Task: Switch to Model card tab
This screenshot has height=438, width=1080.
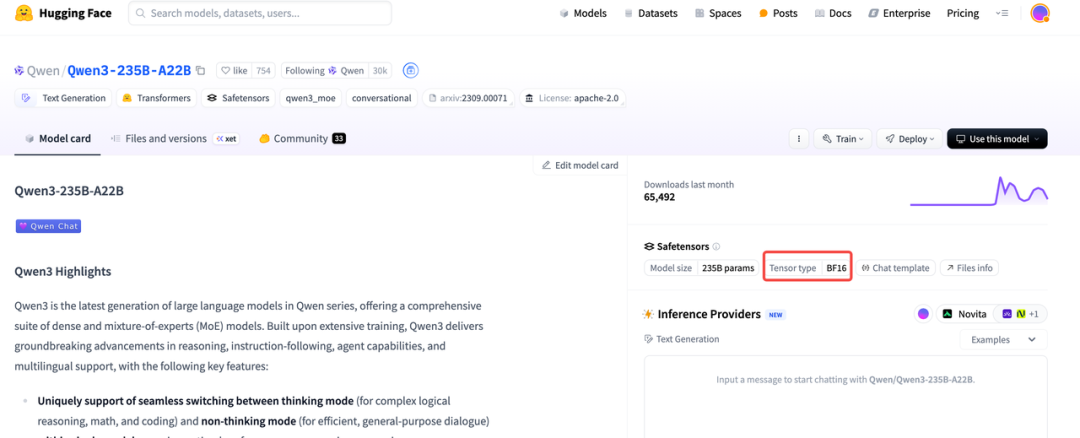Action: tap(58, 138)
